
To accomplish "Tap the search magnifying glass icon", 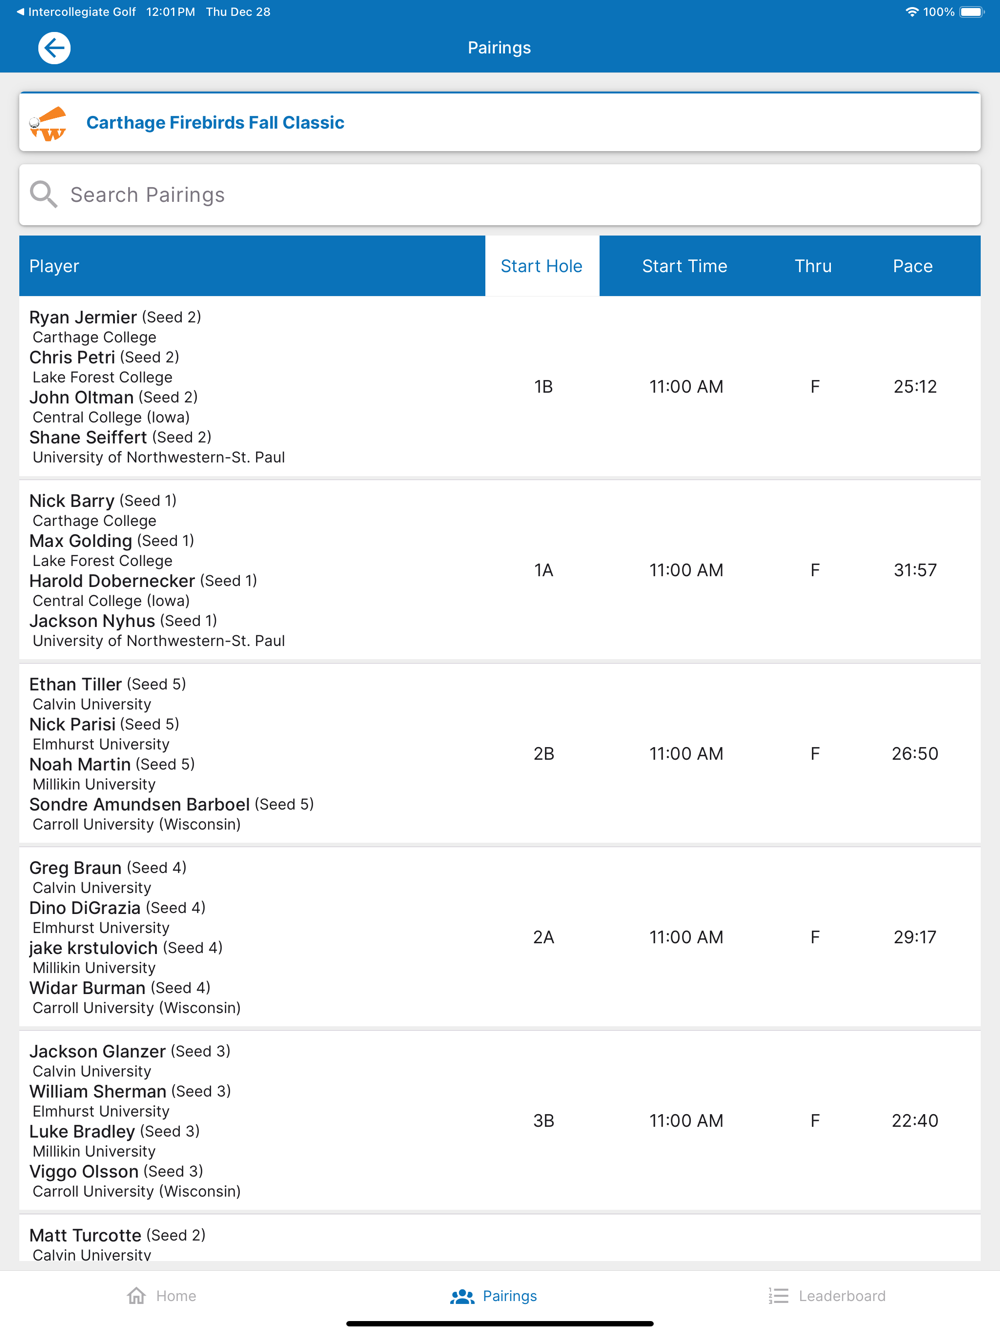I will click(x=44, y=194).
